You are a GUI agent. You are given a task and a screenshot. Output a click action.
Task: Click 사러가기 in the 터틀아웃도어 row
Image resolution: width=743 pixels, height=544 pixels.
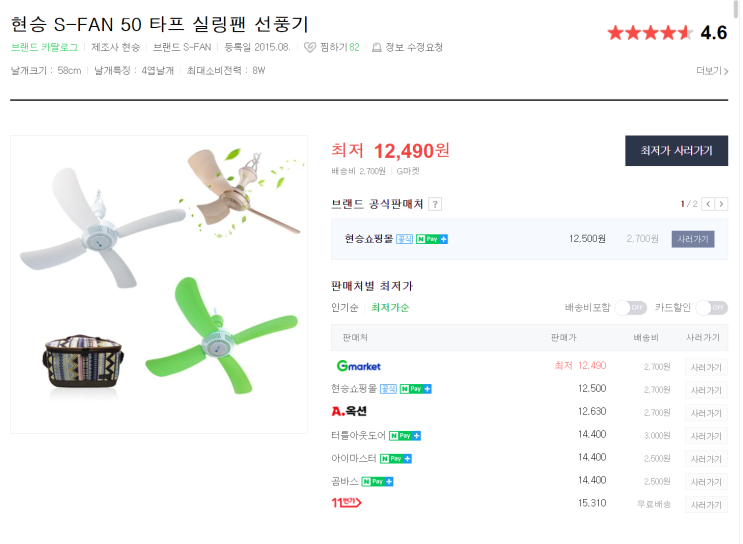tap(705, 435)
